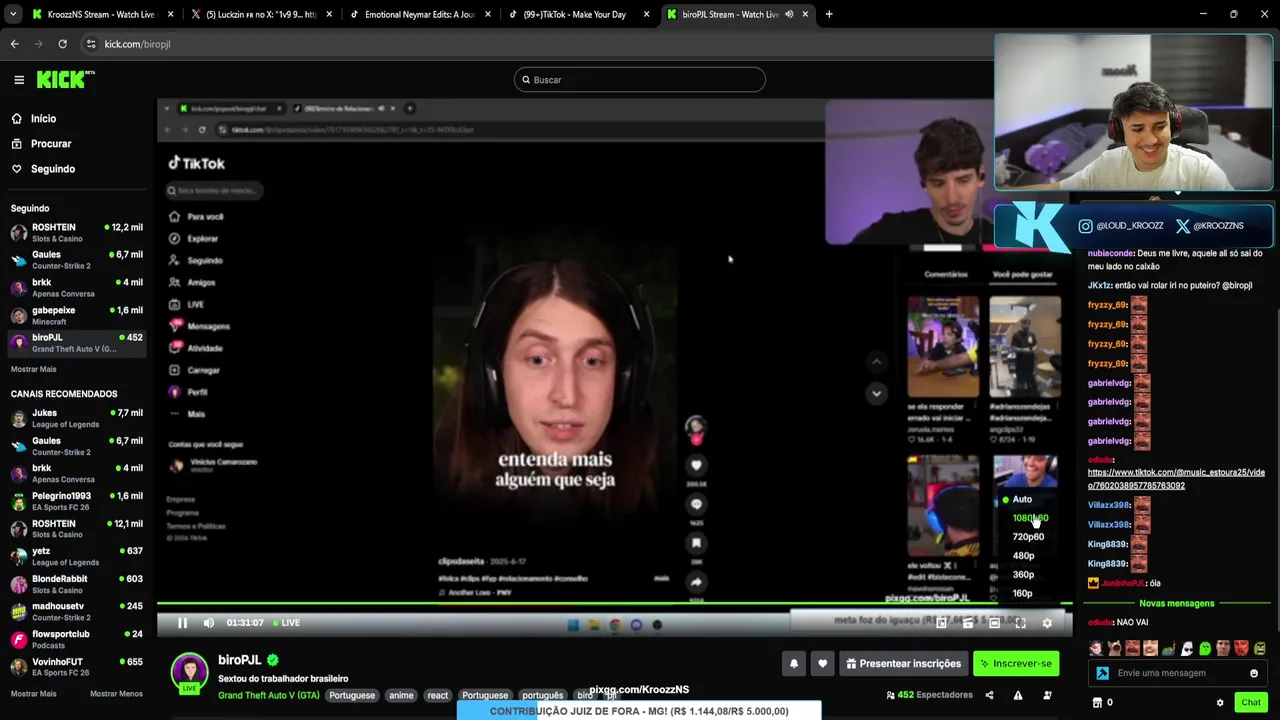
Task: Click the share stream icon
Action: click(989, 695)
